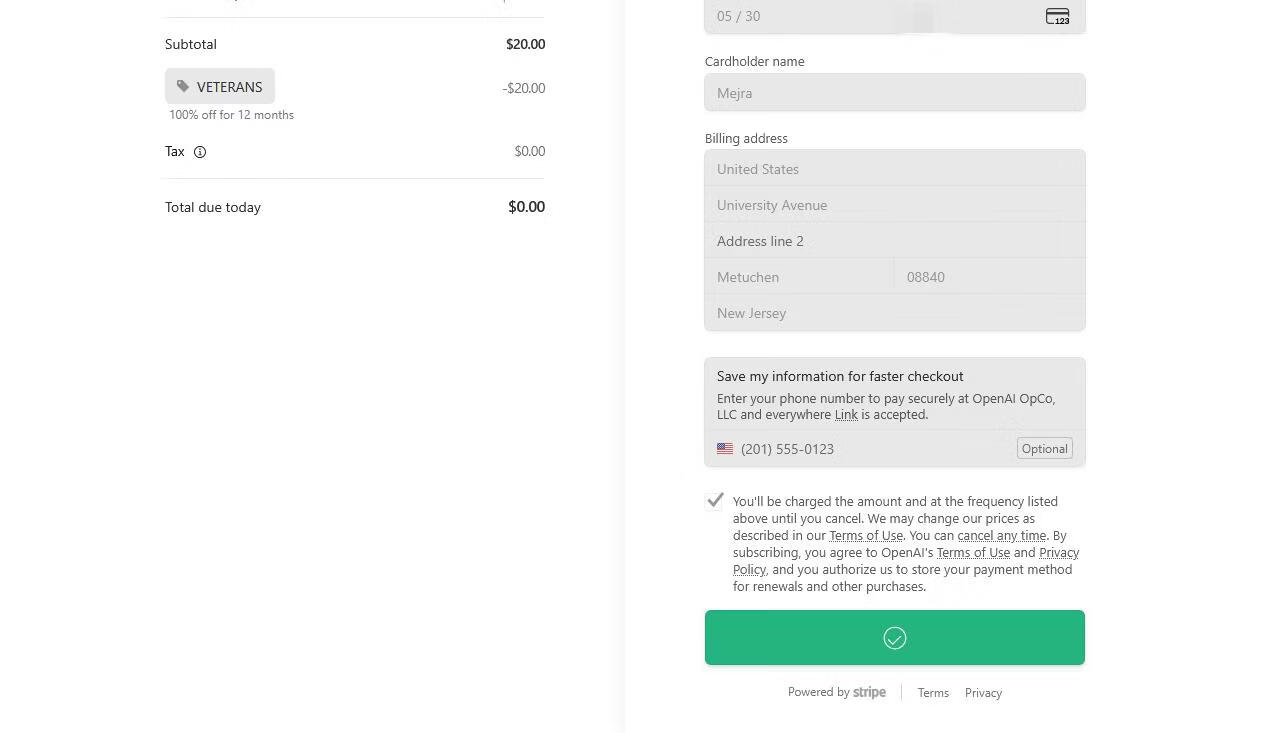Screen dimensions: 1261x733
Task: Open the New Jersey state dropdown
Action: pyautogui.click(x=894, y=313)
